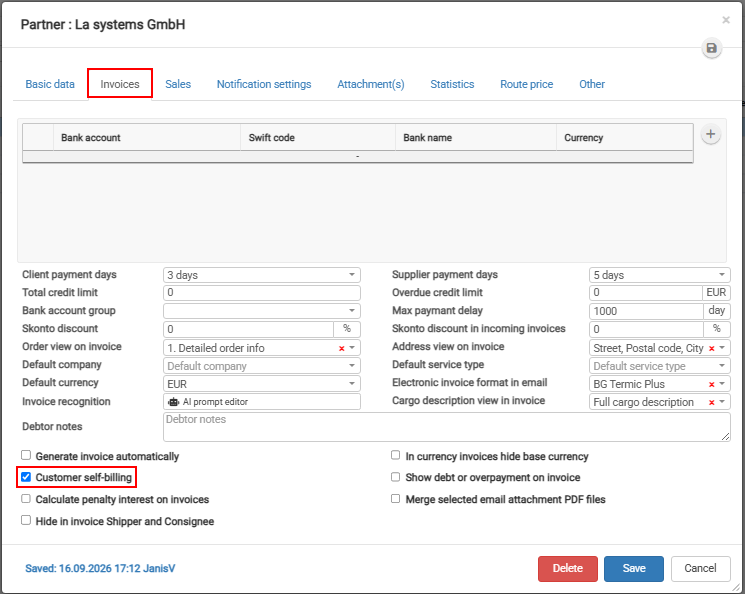745x594 pixels.
Task: Clear the Order view on invoice selection
Action: coord(341,348)
